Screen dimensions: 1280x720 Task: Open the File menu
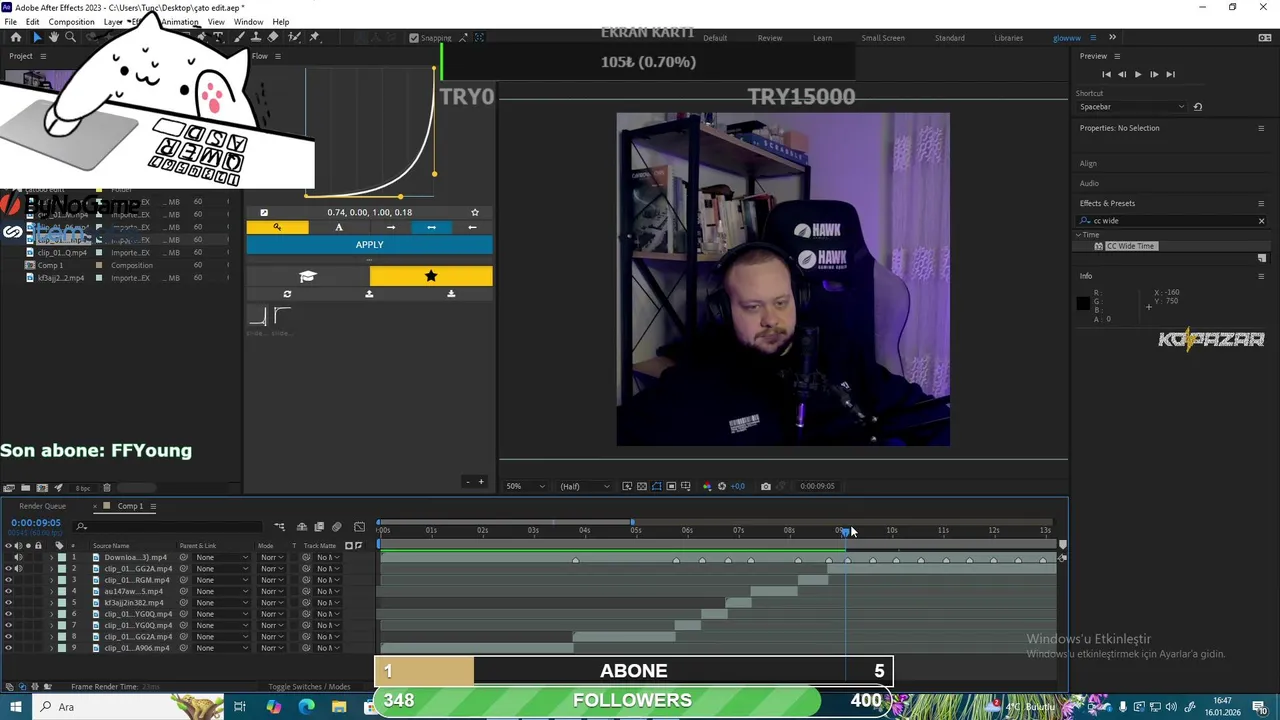(x=10, y=22)
